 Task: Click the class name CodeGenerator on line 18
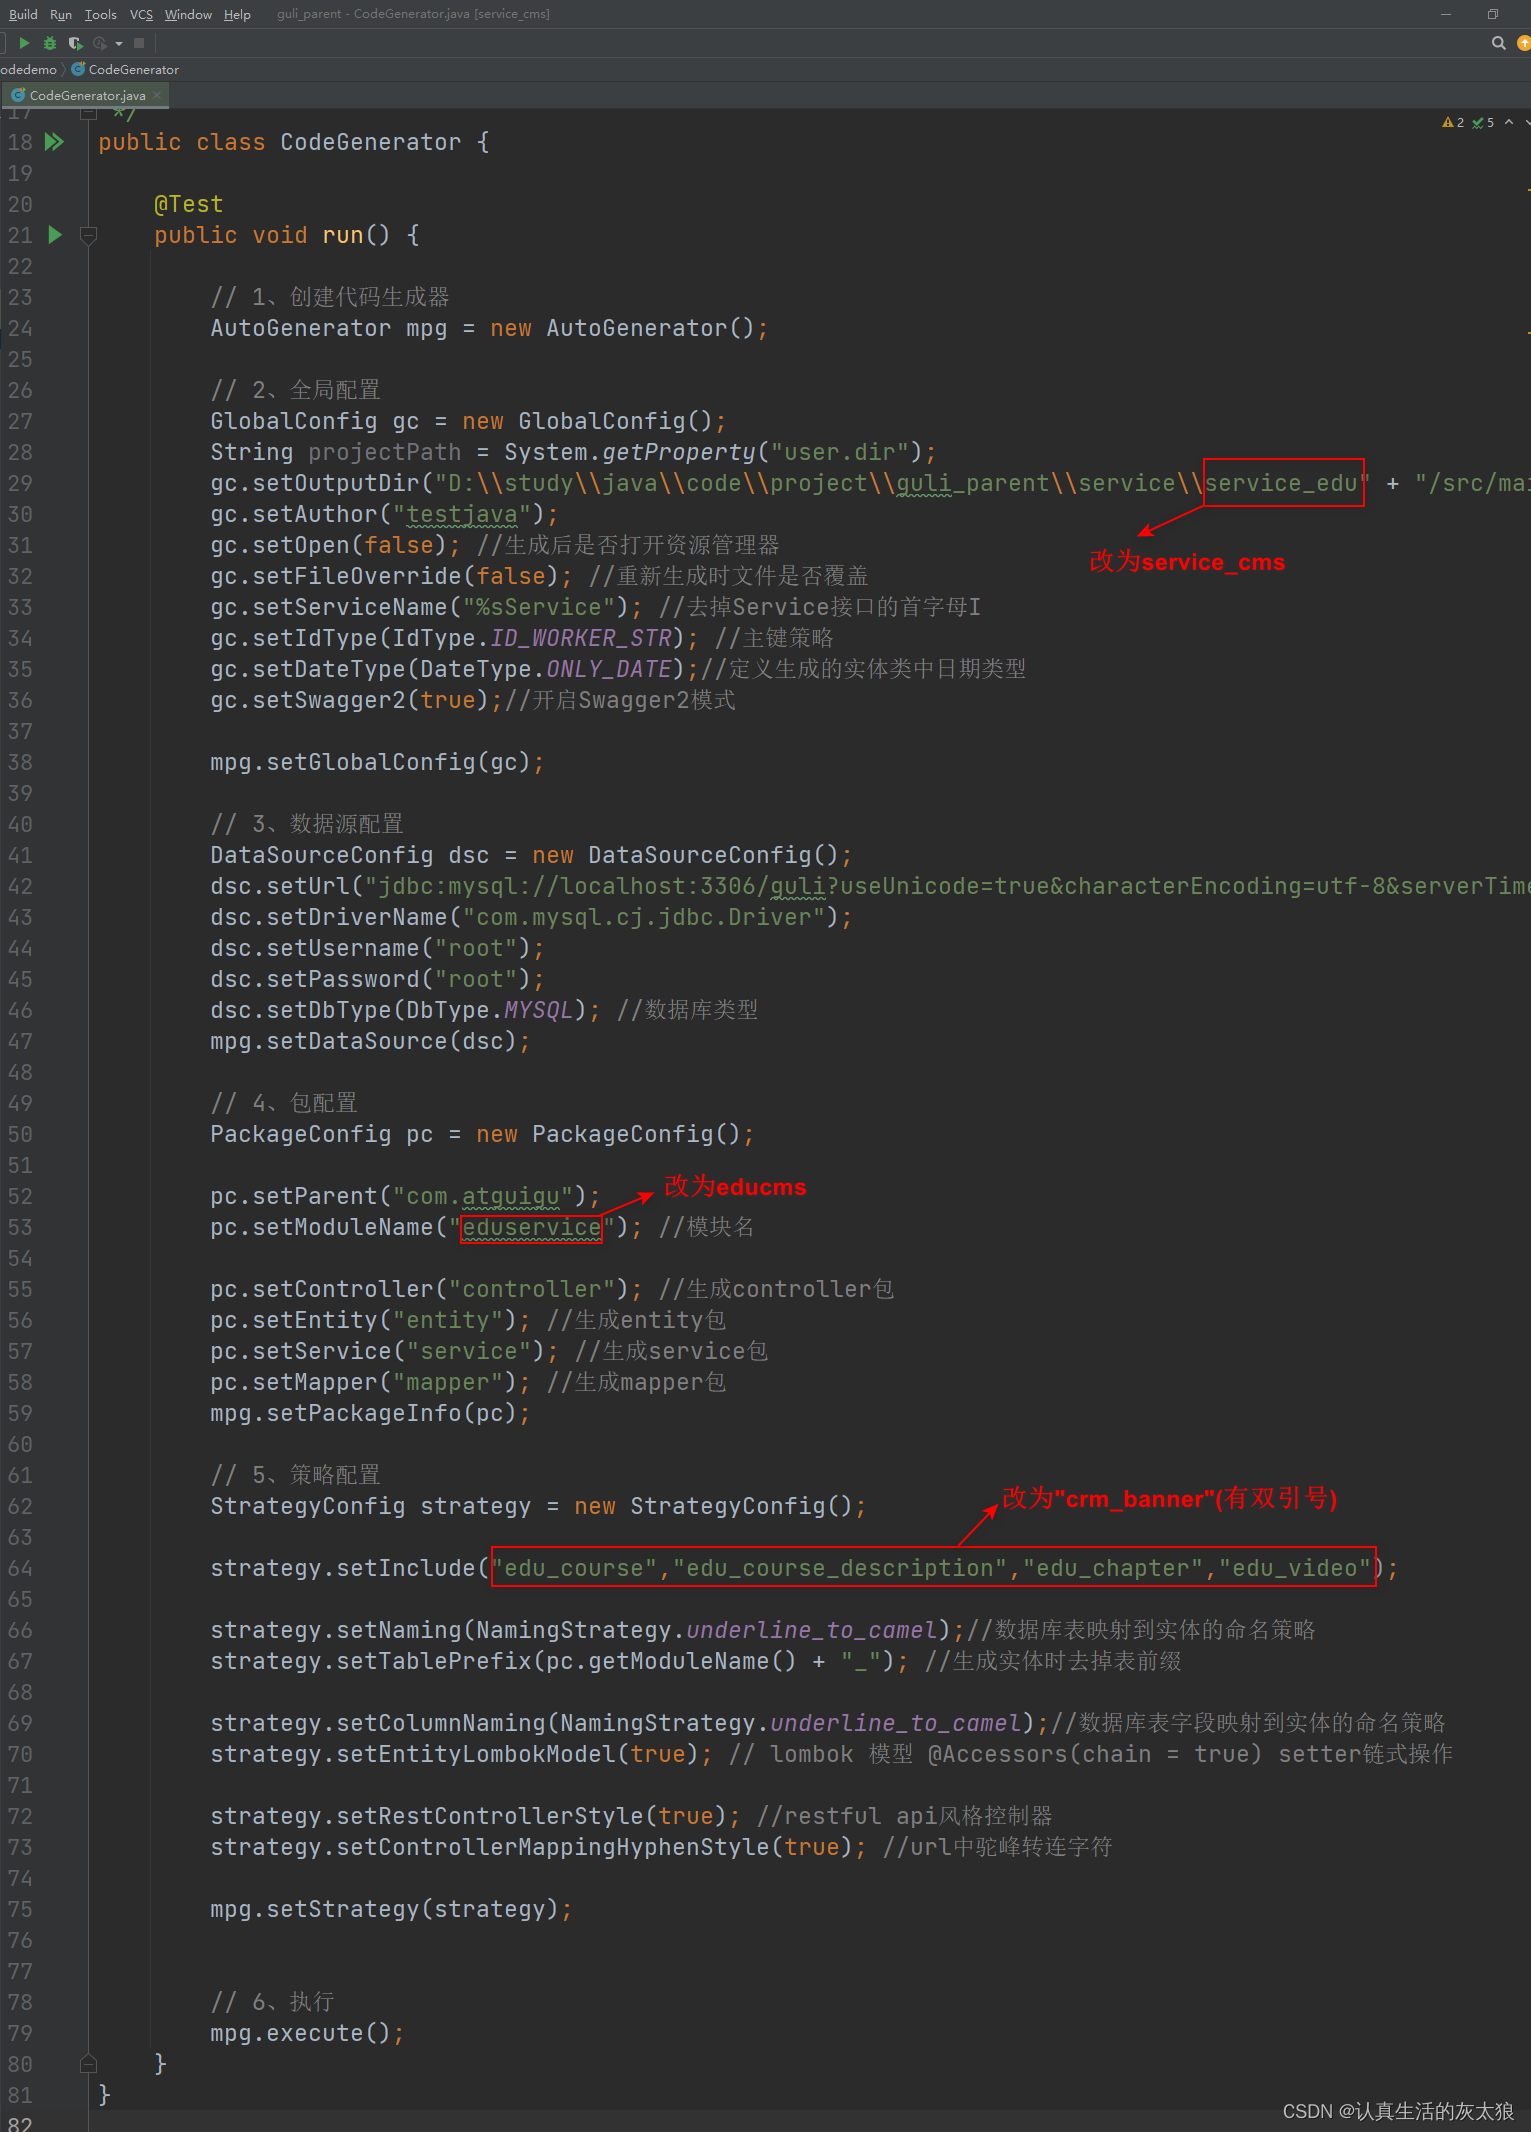point(370,142)
